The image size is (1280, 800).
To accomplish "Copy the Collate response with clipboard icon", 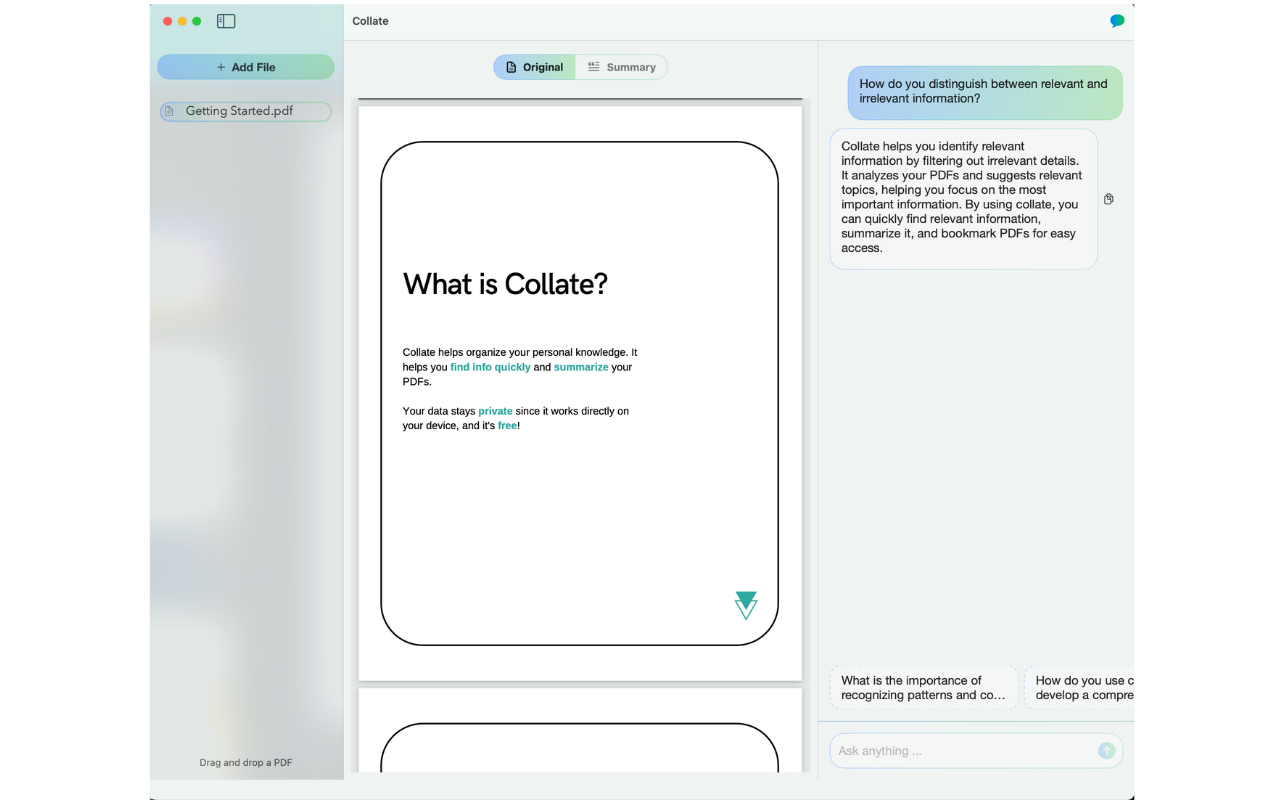I will tap(1108, 199).
